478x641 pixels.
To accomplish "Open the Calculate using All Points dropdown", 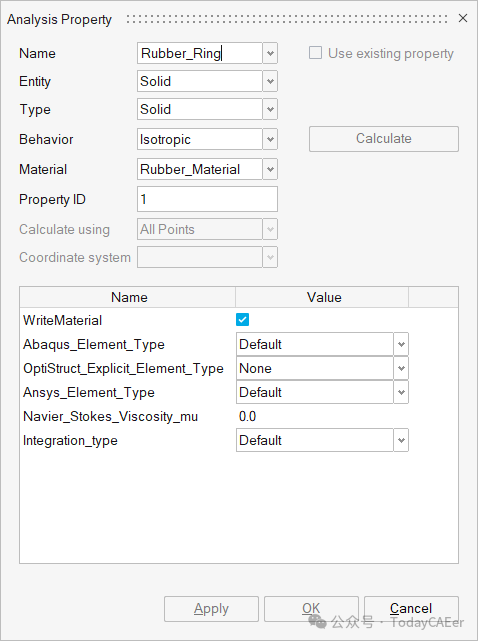I will pyautogui.click(x=270, y=229).
